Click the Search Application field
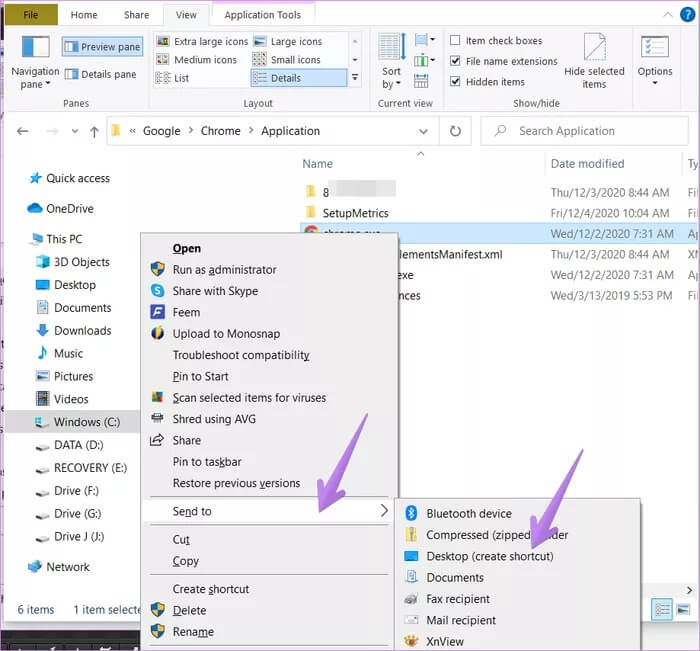The height and width of the screenshot is (651, 700). coord(585,131)
